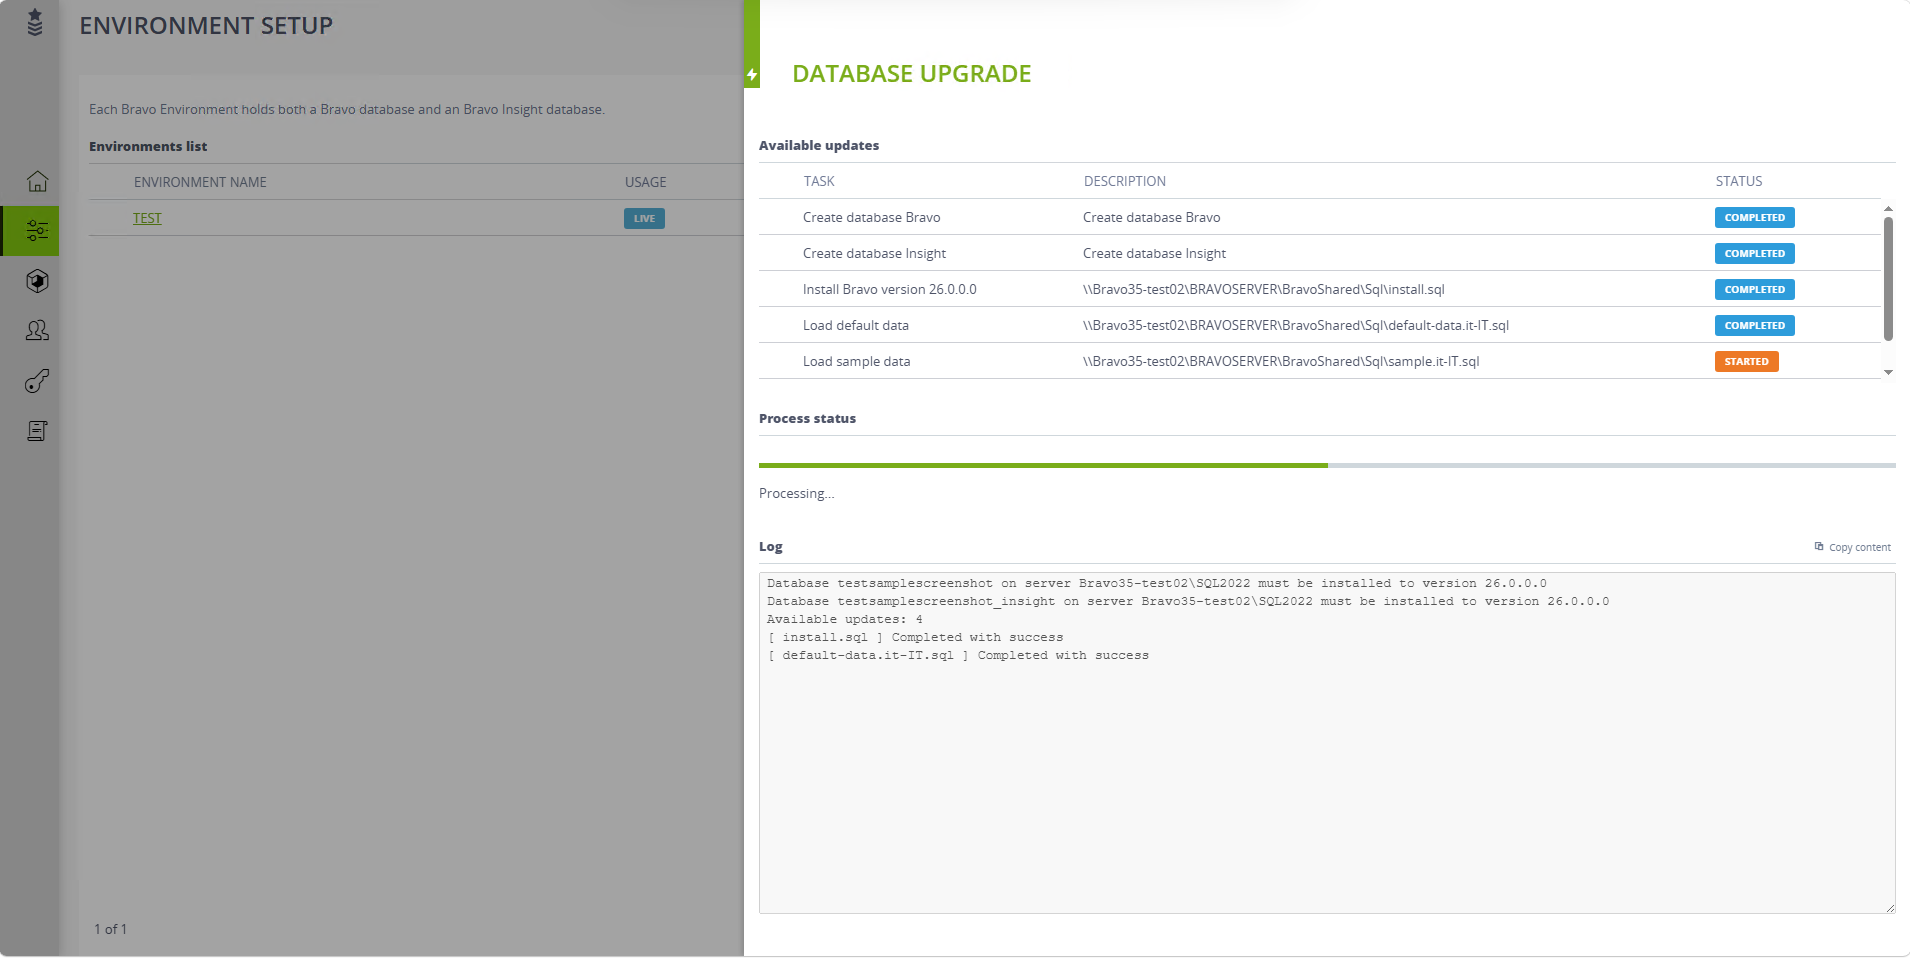Click COMPLETED status for Create database Insight

pyautogui.click(x=1754, y=253)
